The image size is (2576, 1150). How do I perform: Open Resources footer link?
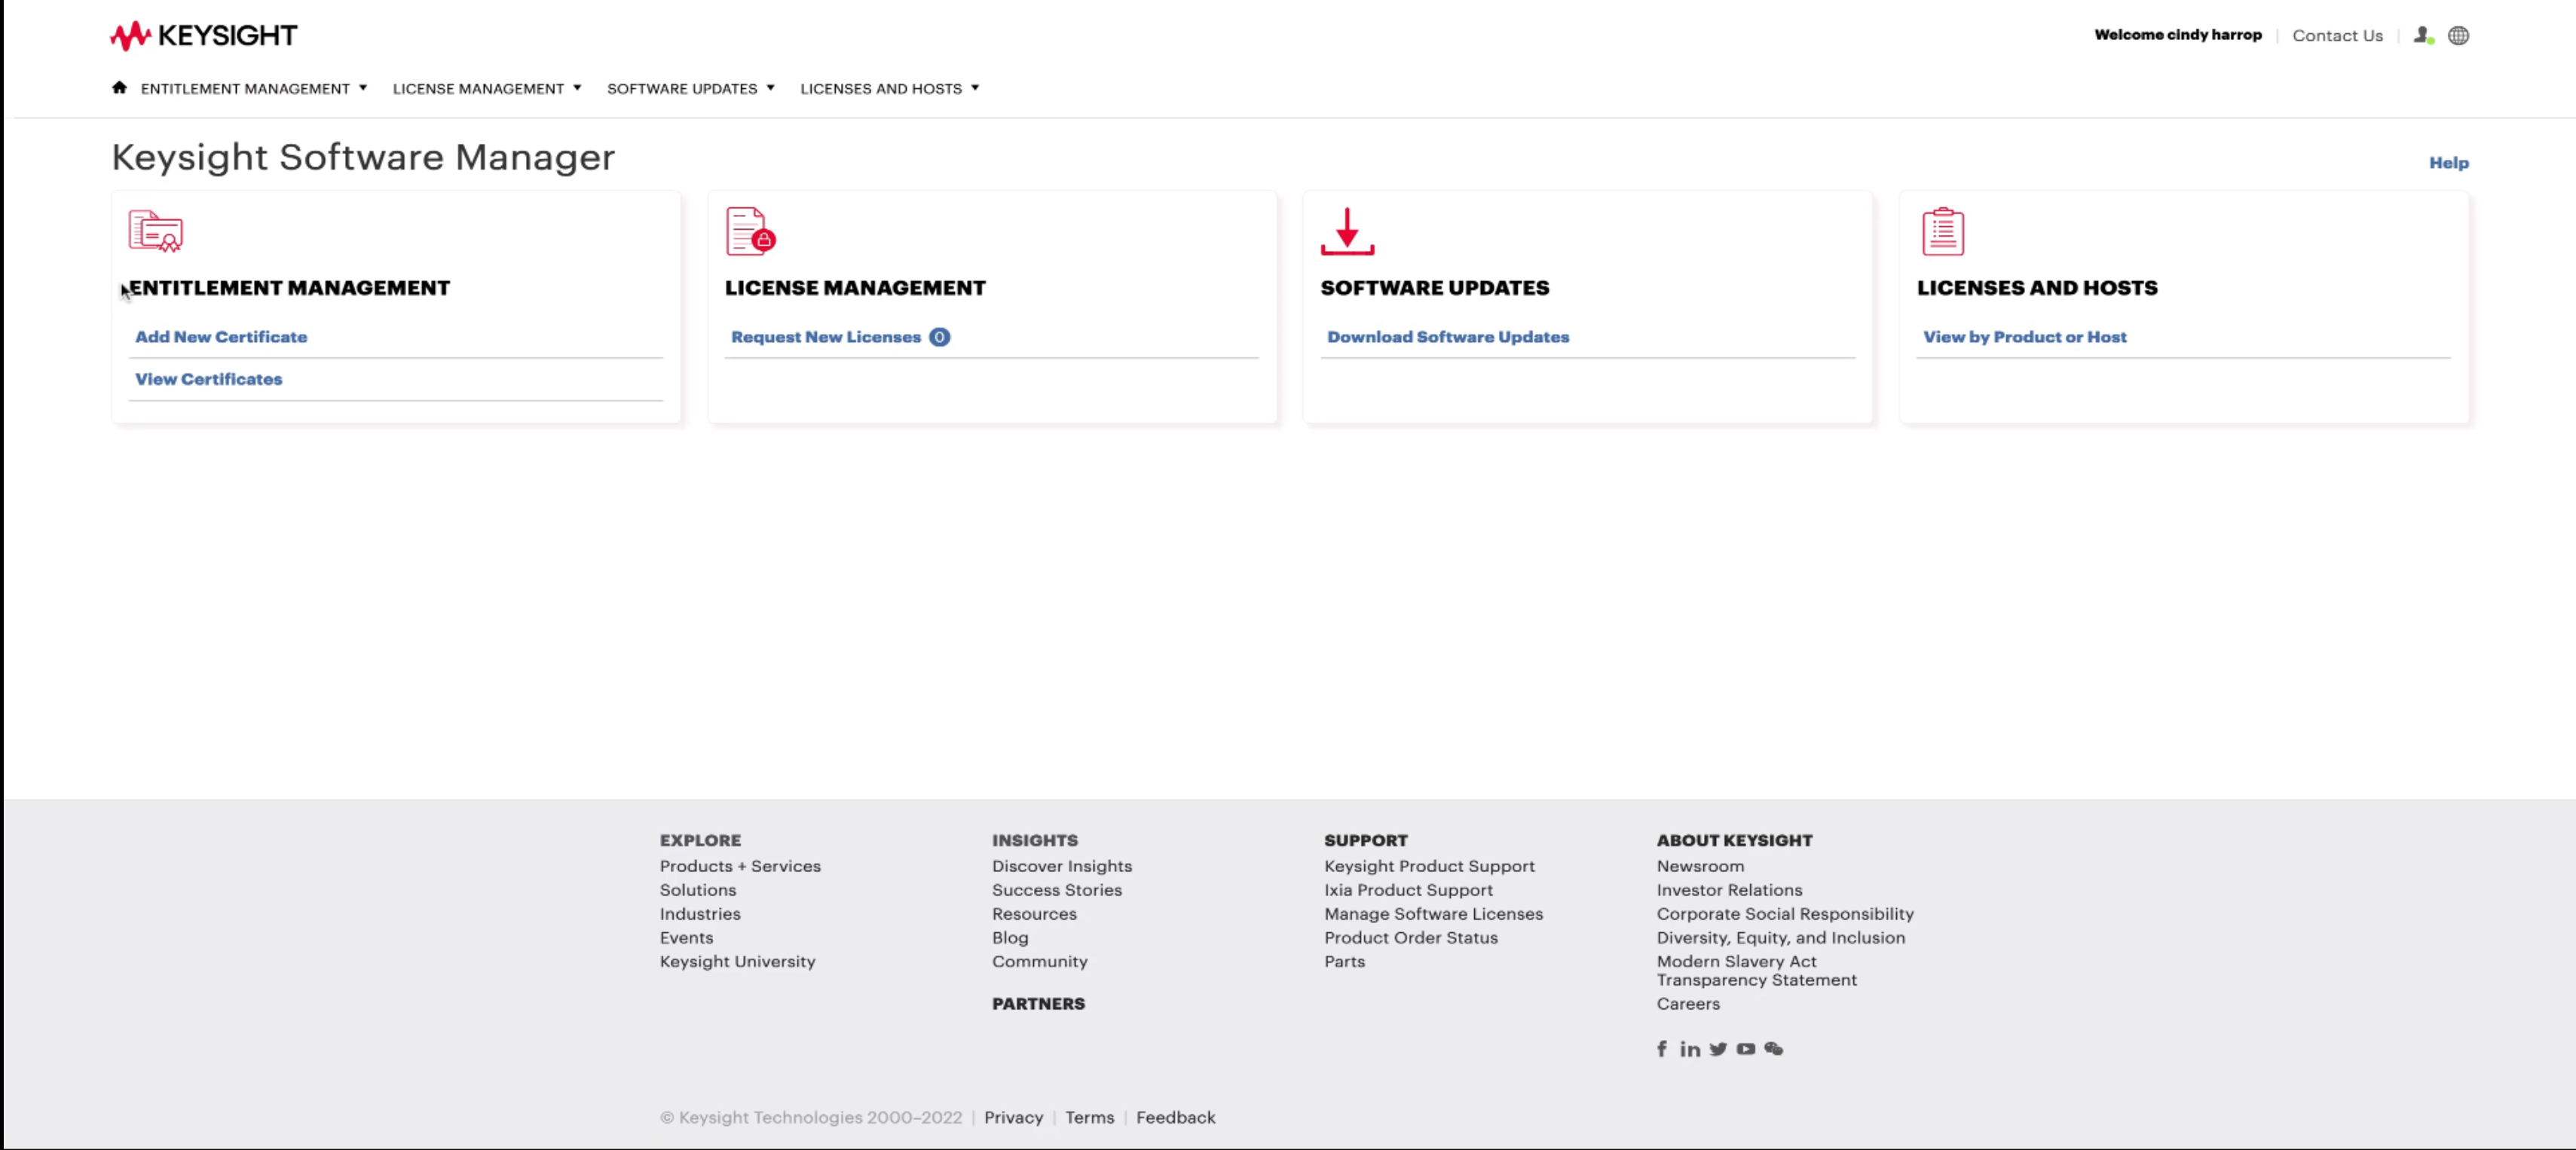coord(1034,914)
